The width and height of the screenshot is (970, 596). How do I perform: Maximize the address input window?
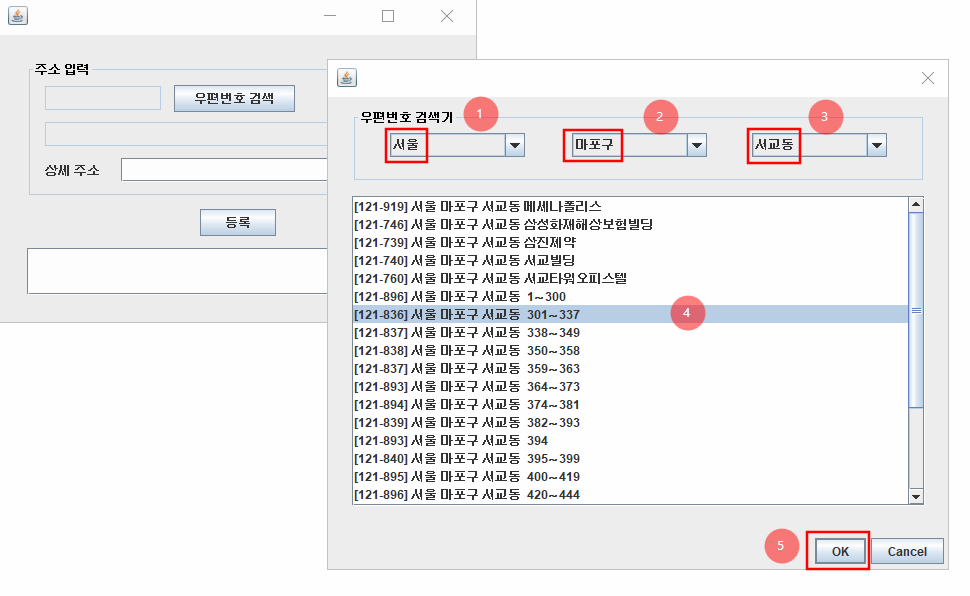(x=388, y=16)
